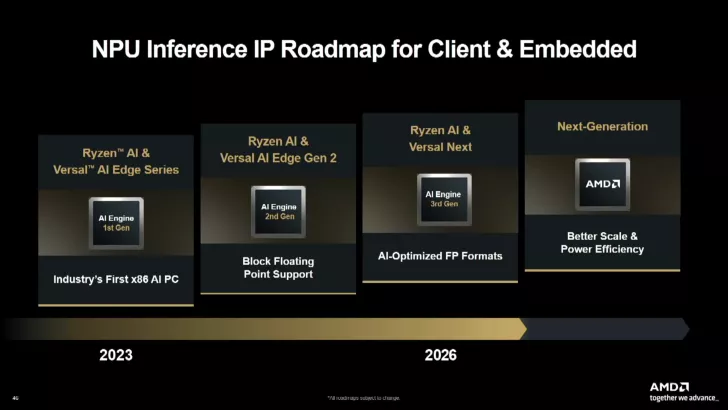This screenshot has height=410, width=728.
Task: Click 'Block Floating Point Support' caption
Action: tap(278, 267)
